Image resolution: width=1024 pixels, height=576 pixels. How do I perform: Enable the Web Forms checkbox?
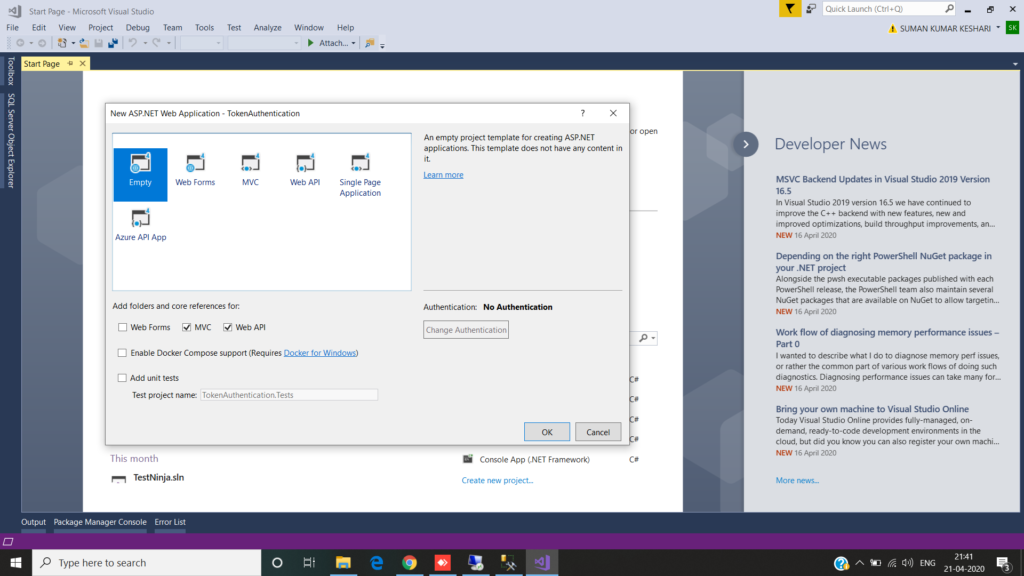pyautogui.click(x=122, y=327)
